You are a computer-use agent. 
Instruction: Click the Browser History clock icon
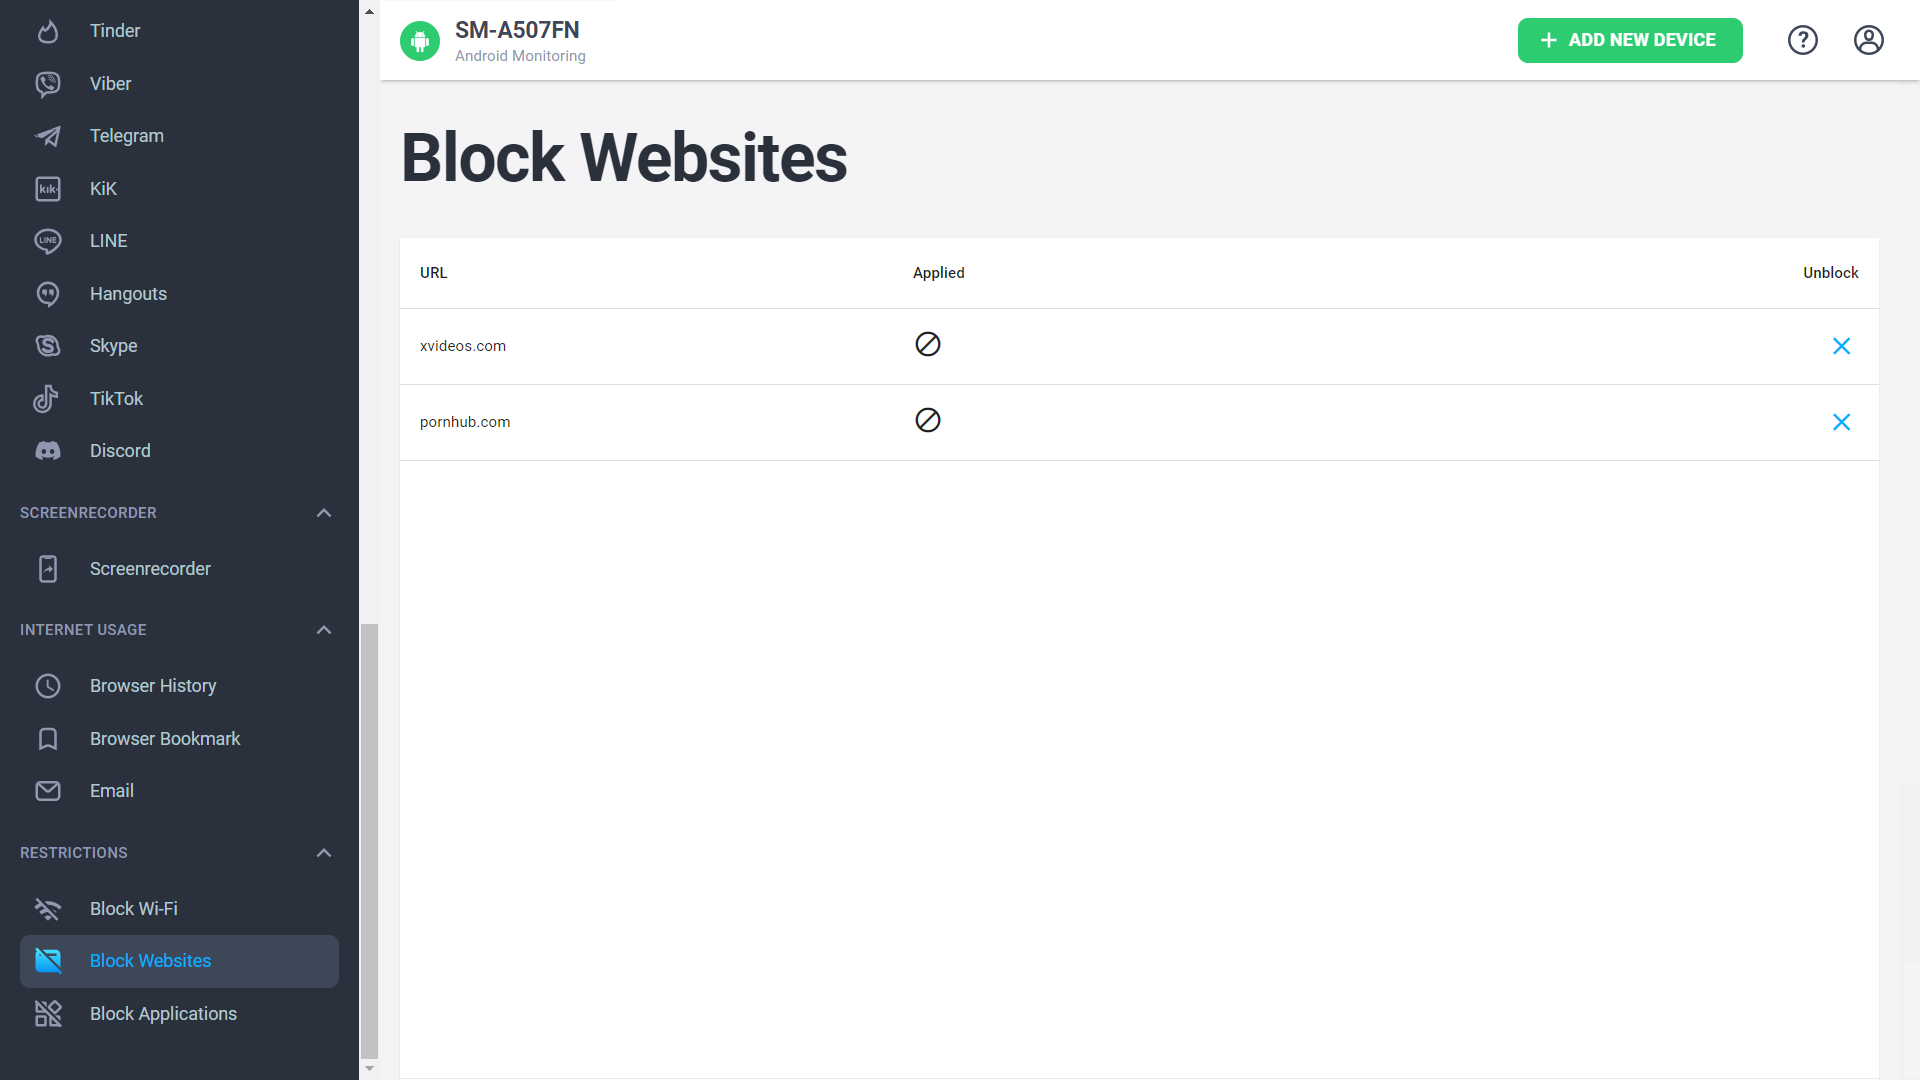[x=48, y=686]
